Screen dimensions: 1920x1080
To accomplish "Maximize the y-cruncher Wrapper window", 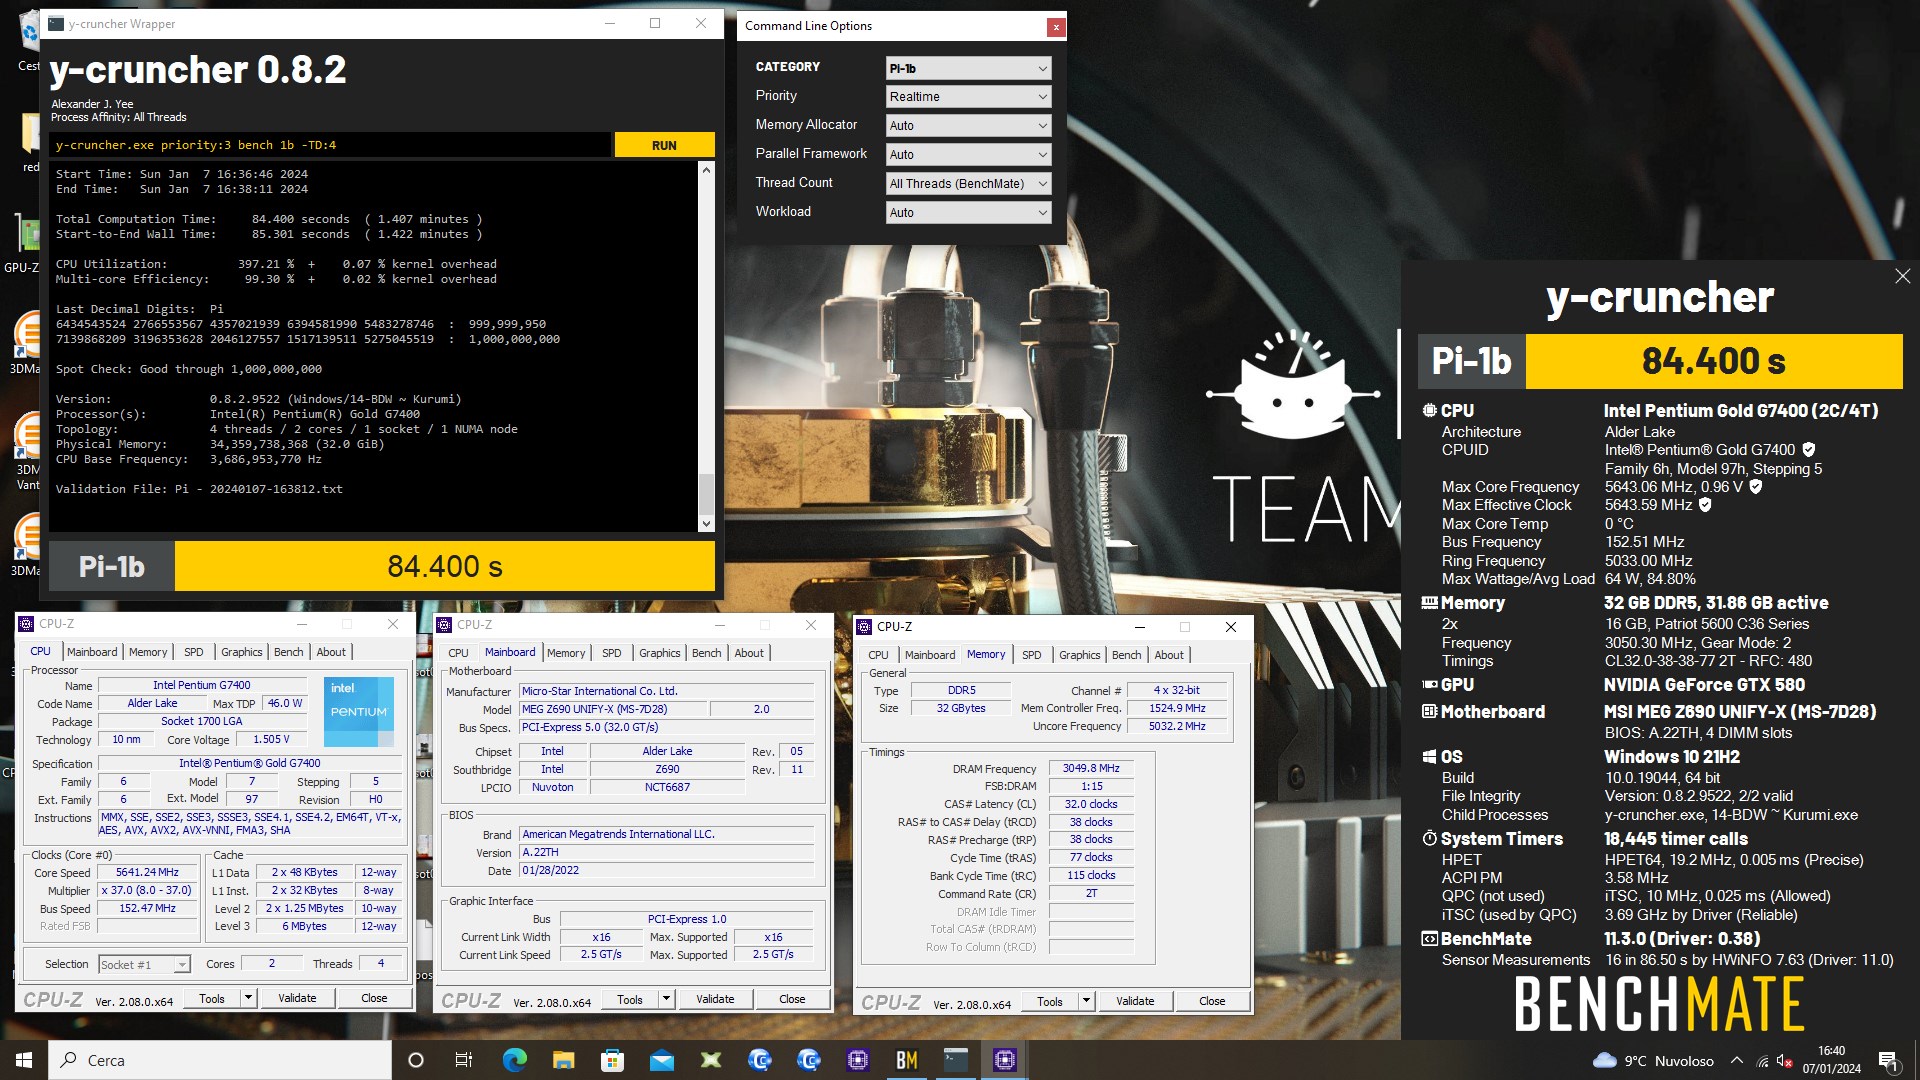I will [655, 23].
